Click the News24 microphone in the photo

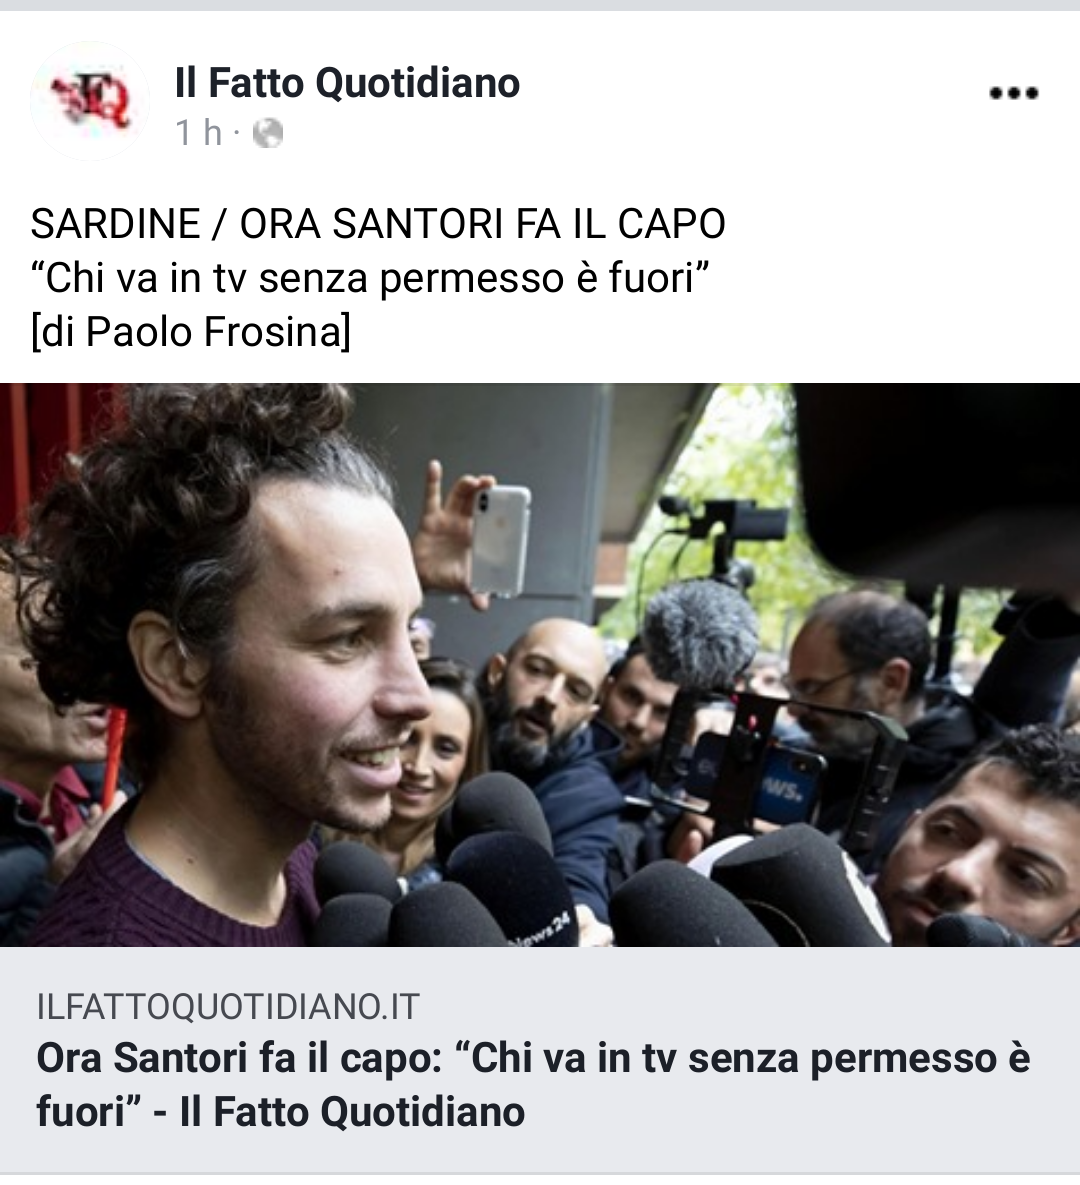tap(514, 890)
